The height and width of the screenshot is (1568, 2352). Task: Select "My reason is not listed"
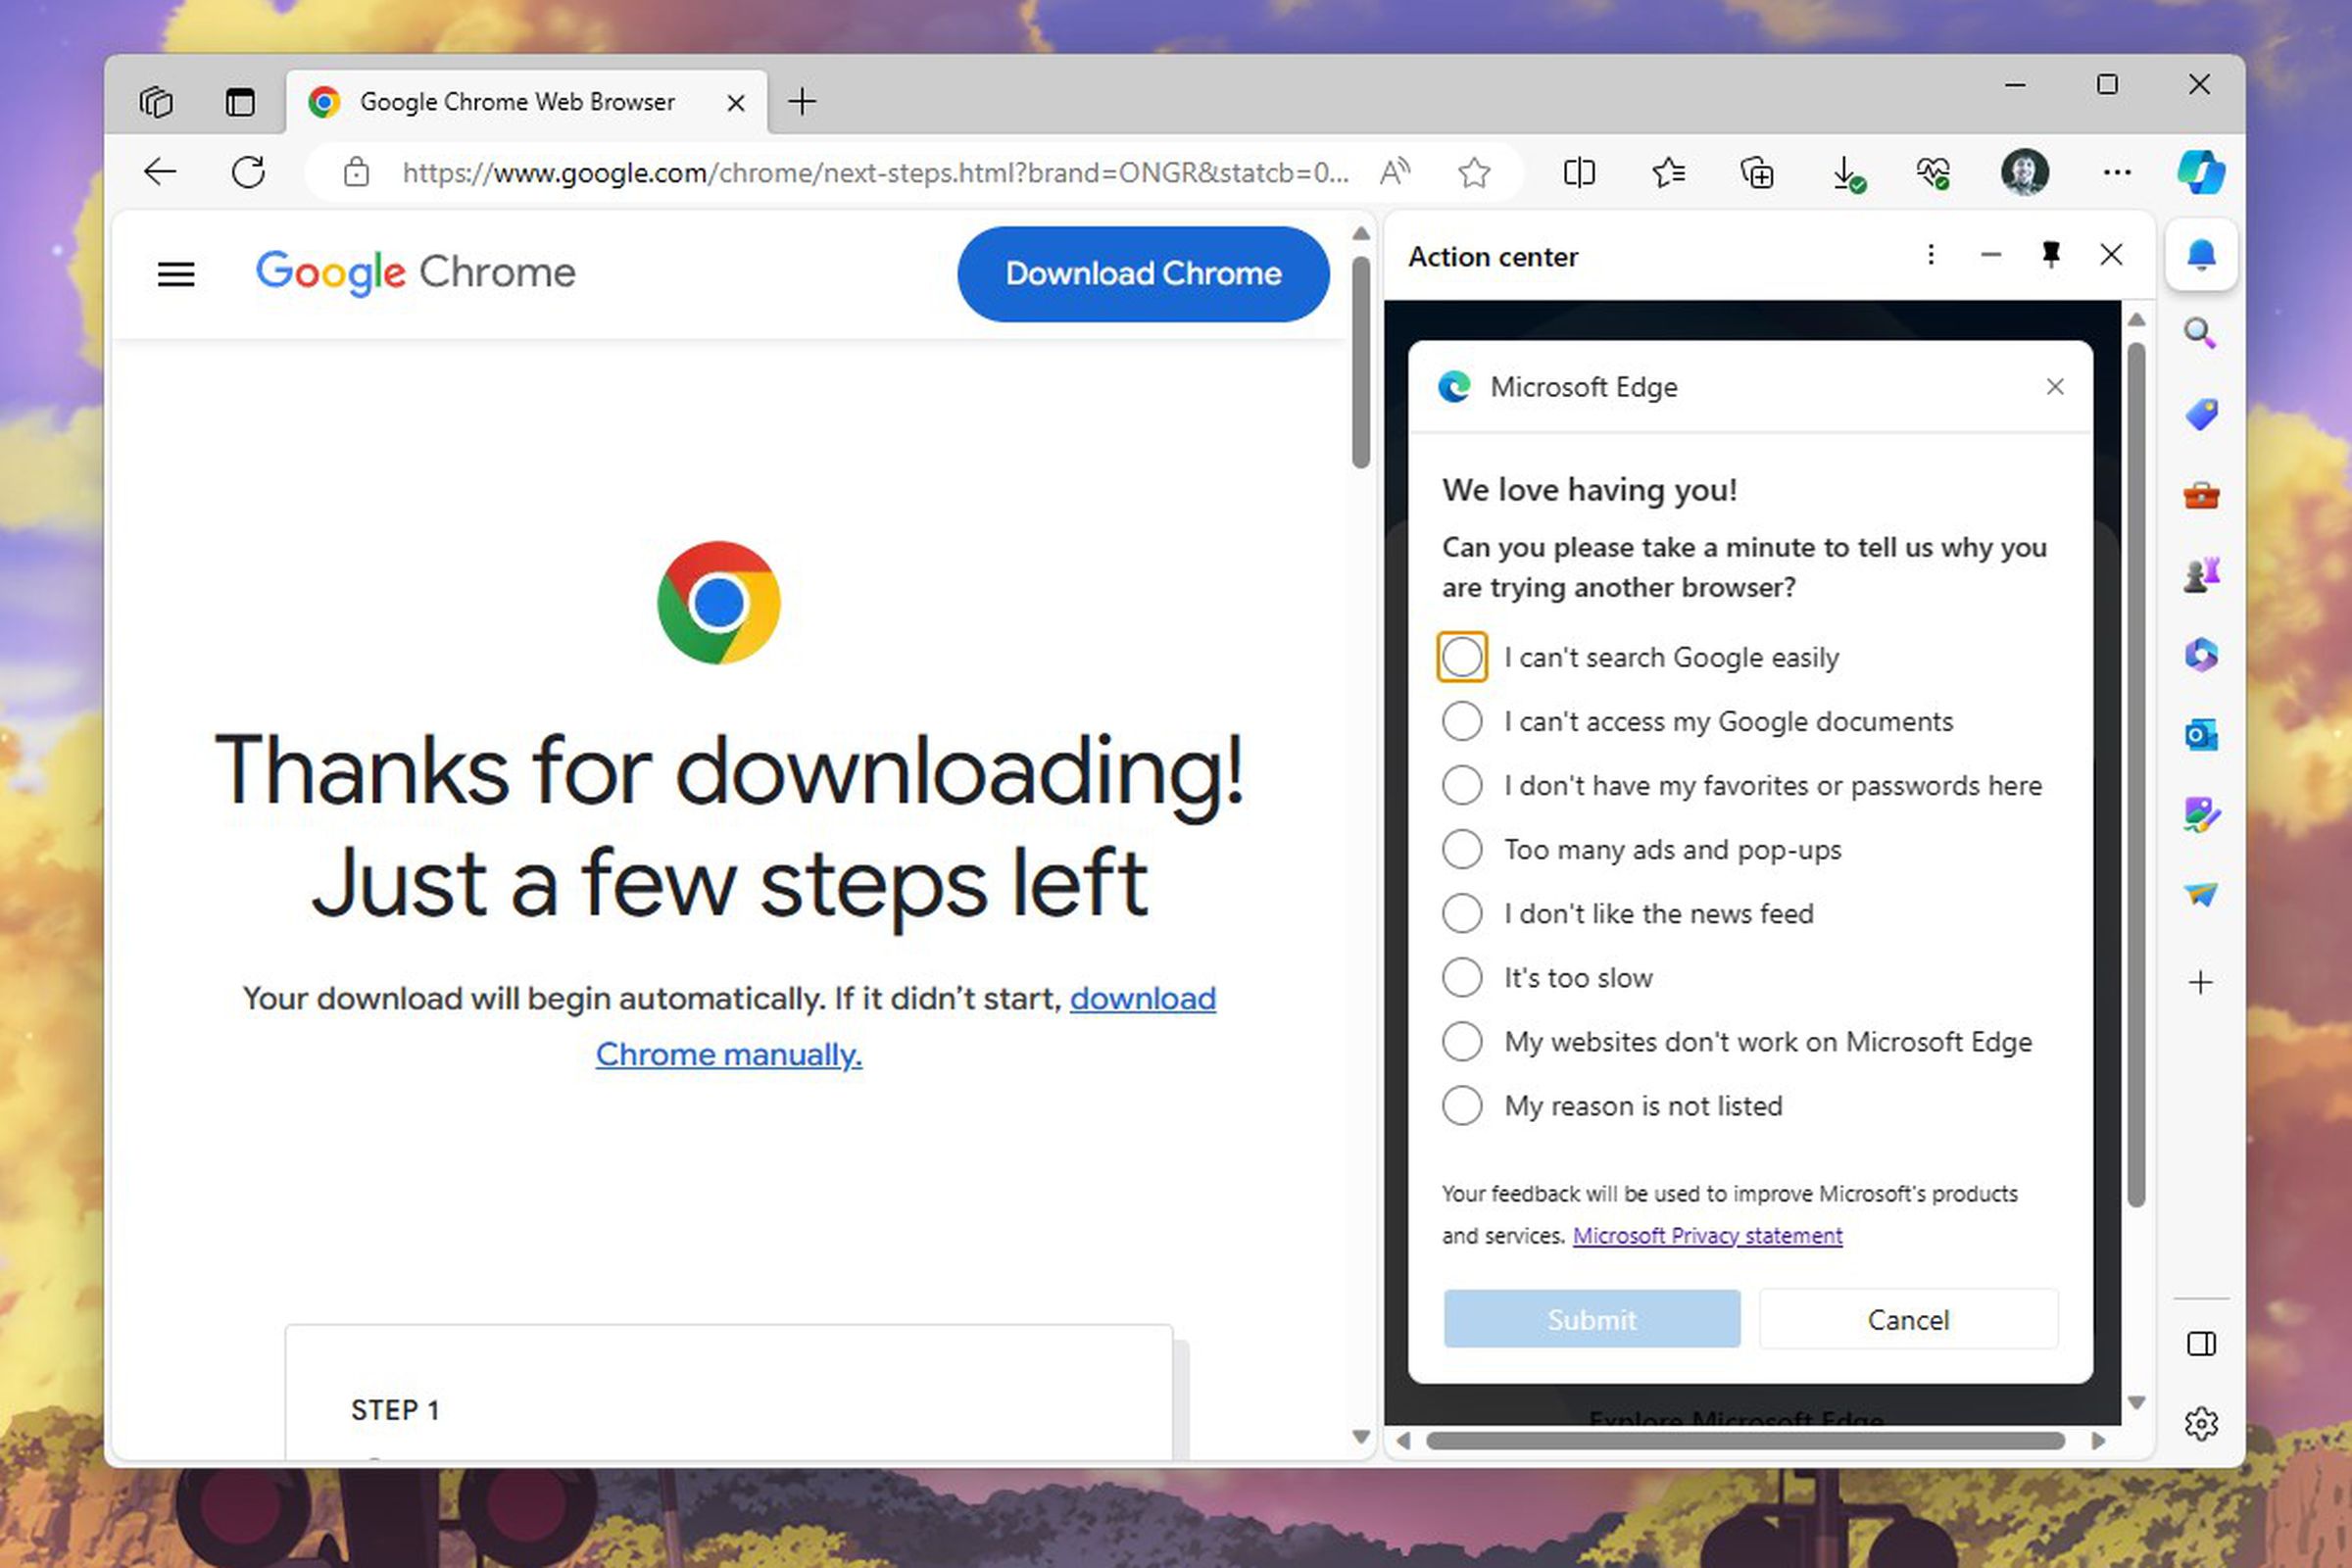[1462, 1105]
